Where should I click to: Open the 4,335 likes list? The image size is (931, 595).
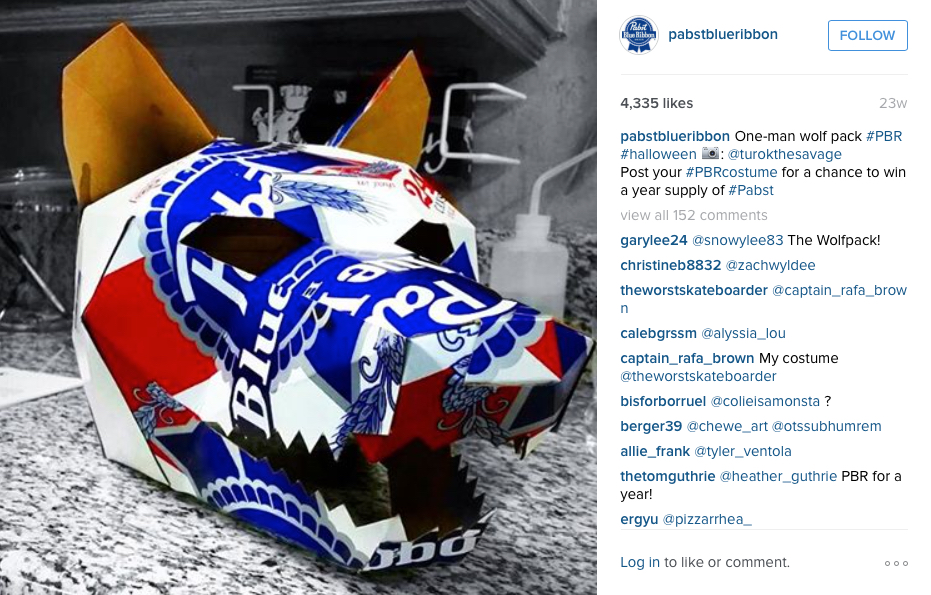656,103
